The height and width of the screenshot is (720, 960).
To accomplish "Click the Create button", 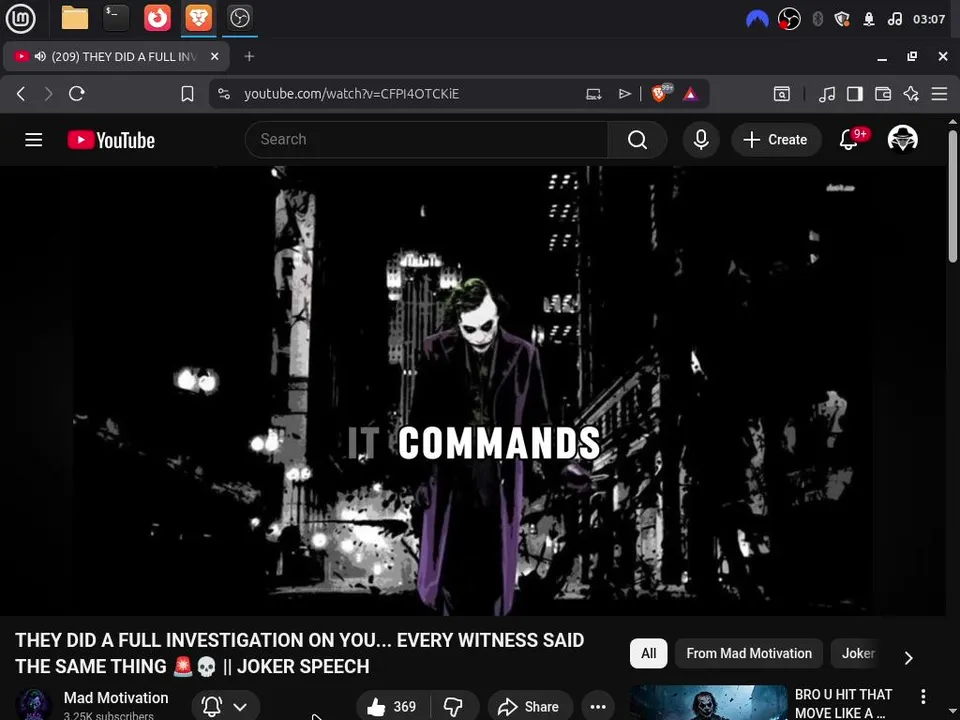I will pos(776,140).
